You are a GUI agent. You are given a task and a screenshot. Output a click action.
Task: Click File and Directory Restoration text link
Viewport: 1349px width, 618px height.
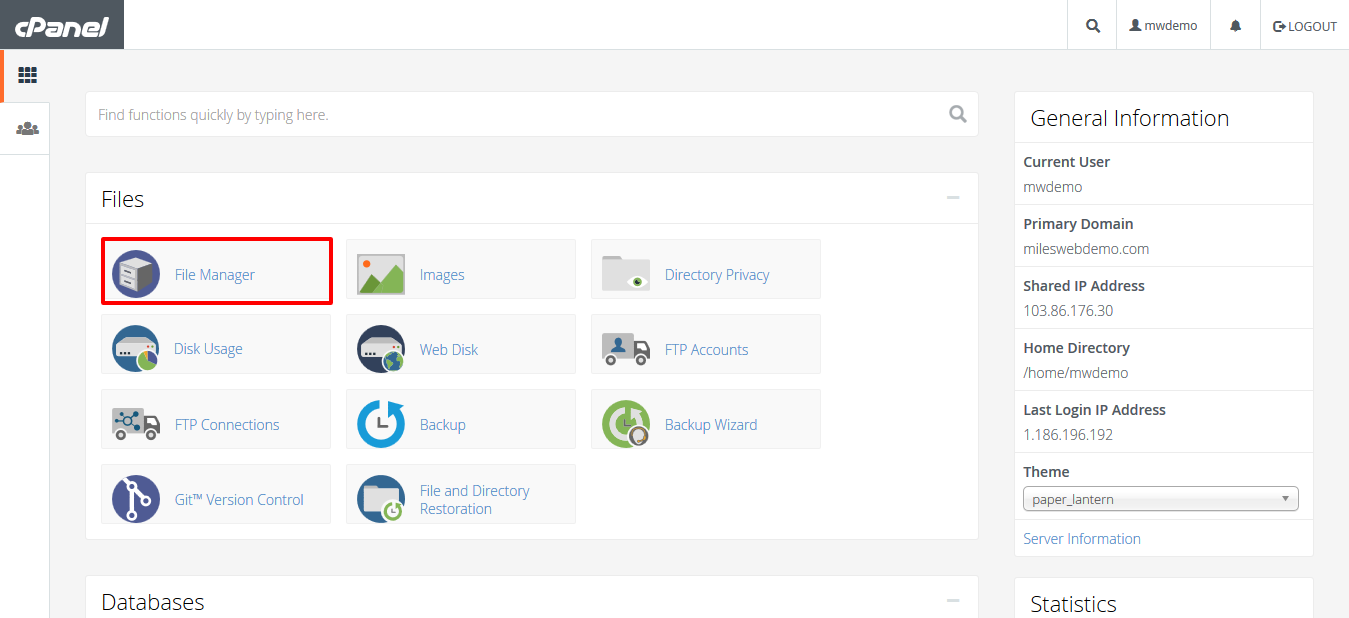(x=475, y=499)
